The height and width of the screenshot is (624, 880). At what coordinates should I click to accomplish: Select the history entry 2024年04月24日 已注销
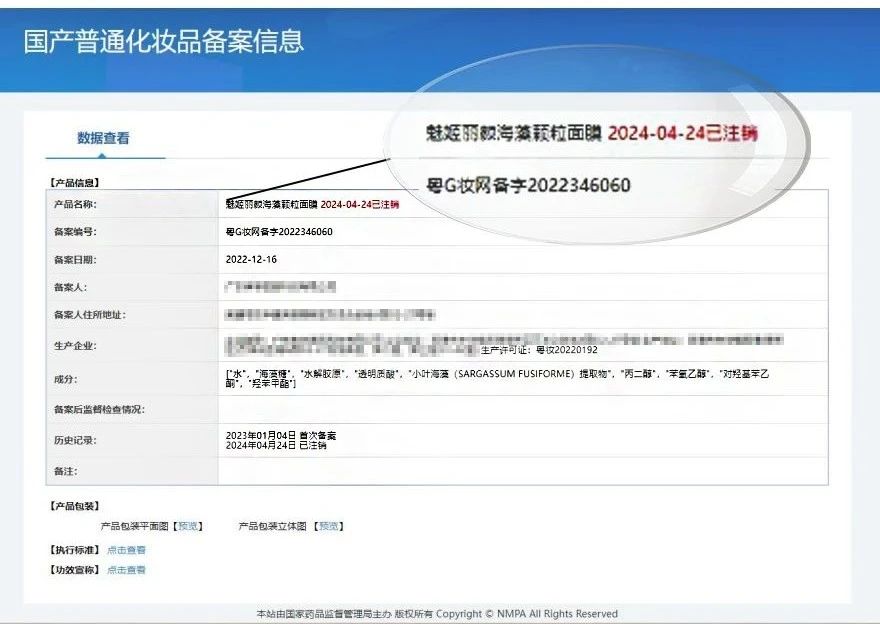click(x=276, y=446)
